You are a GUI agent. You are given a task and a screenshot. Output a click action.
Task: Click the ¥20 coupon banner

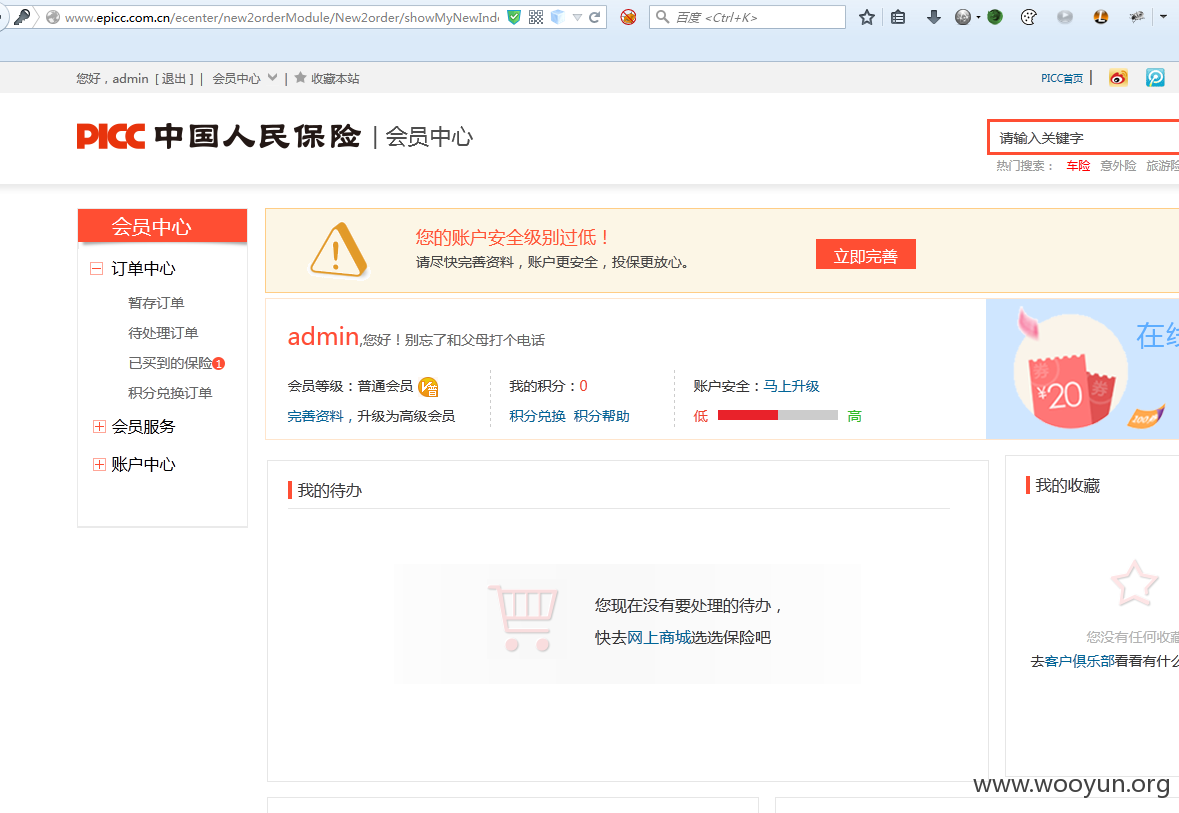[1083, 369]
